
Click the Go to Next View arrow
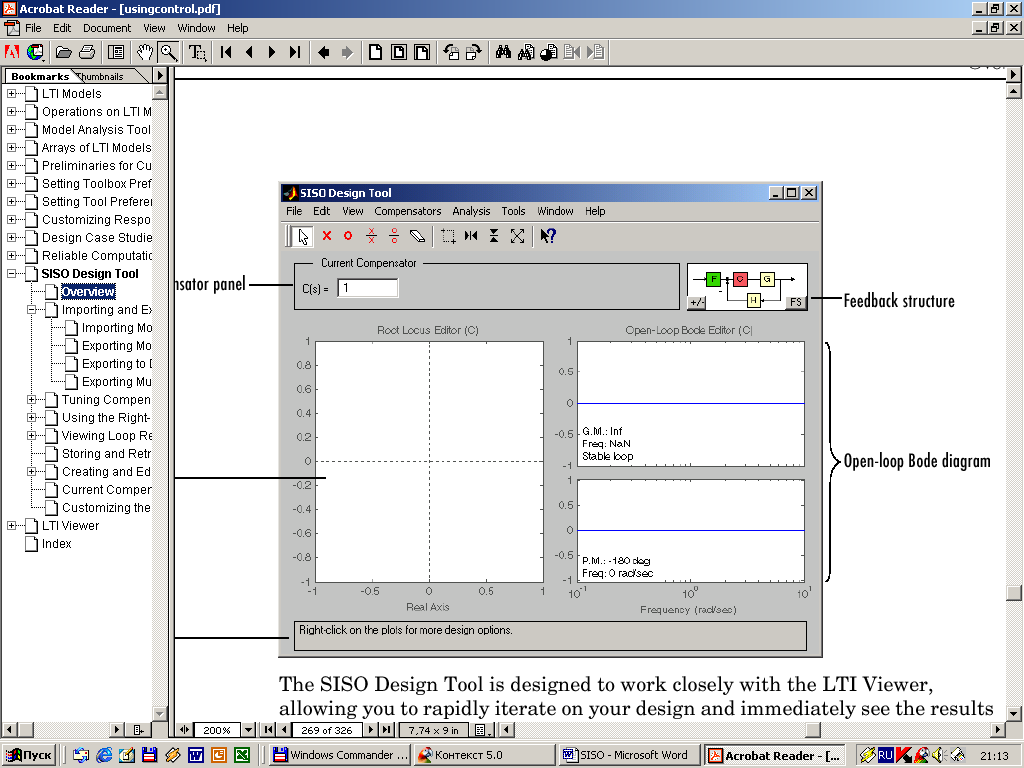(x=347, y=52)
